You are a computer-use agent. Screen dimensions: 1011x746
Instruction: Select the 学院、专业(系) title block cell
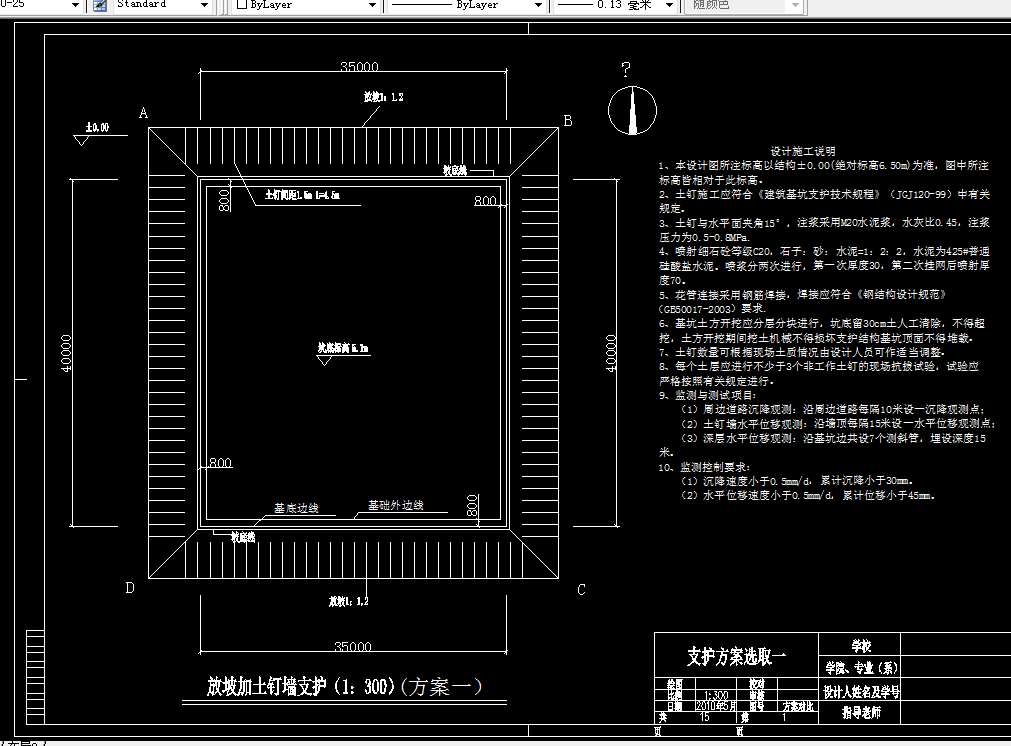[x=861, y=668]
